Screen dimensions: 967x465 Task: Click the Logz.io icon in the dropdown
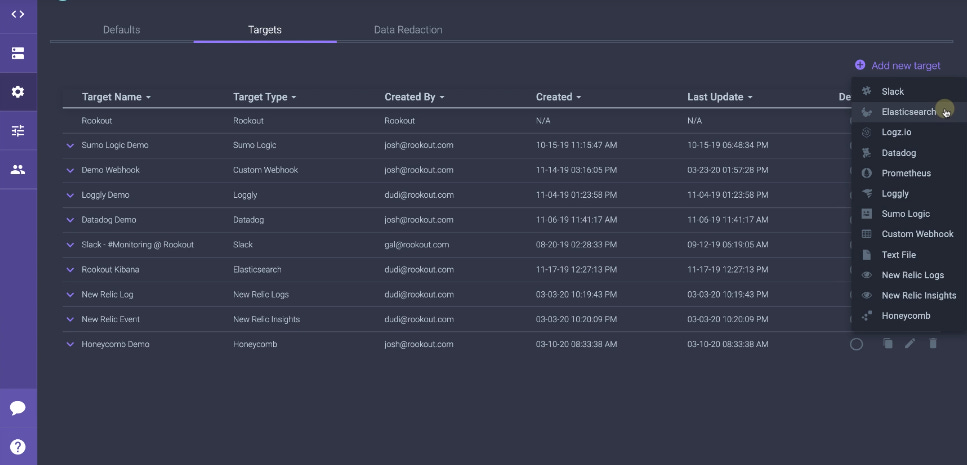click(866, 132)
